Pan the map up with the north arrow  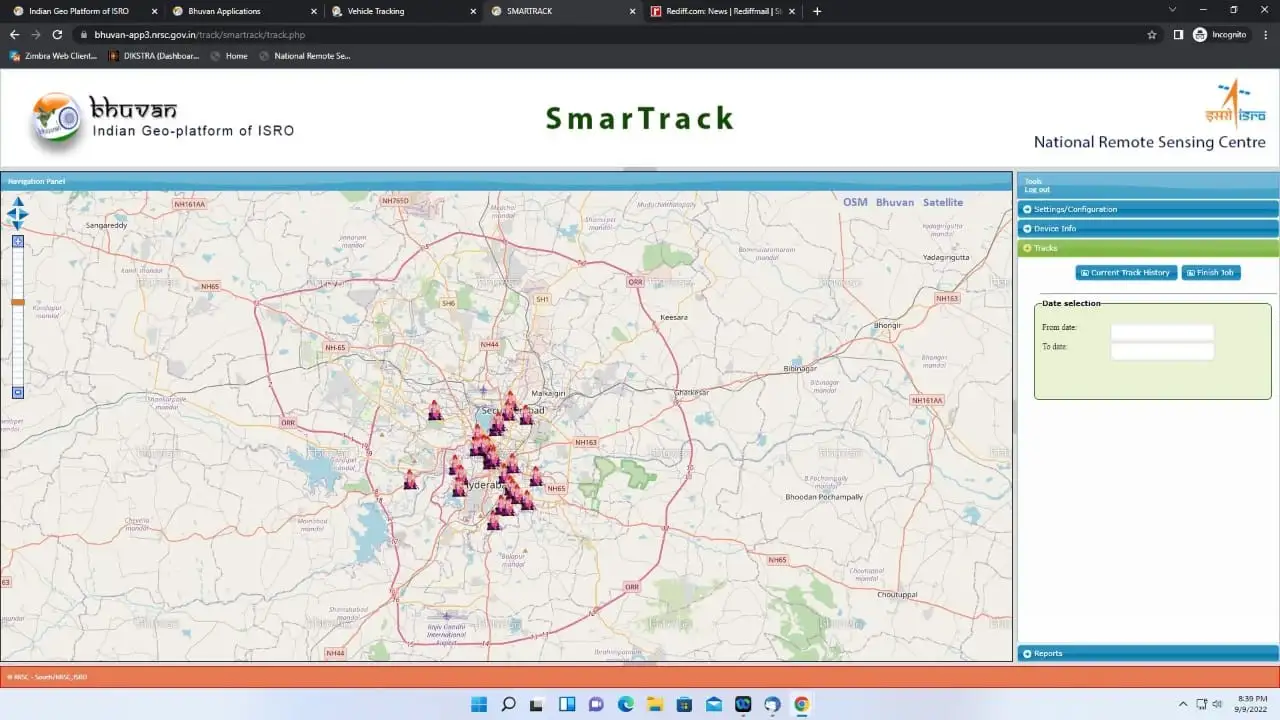(18, 202)
